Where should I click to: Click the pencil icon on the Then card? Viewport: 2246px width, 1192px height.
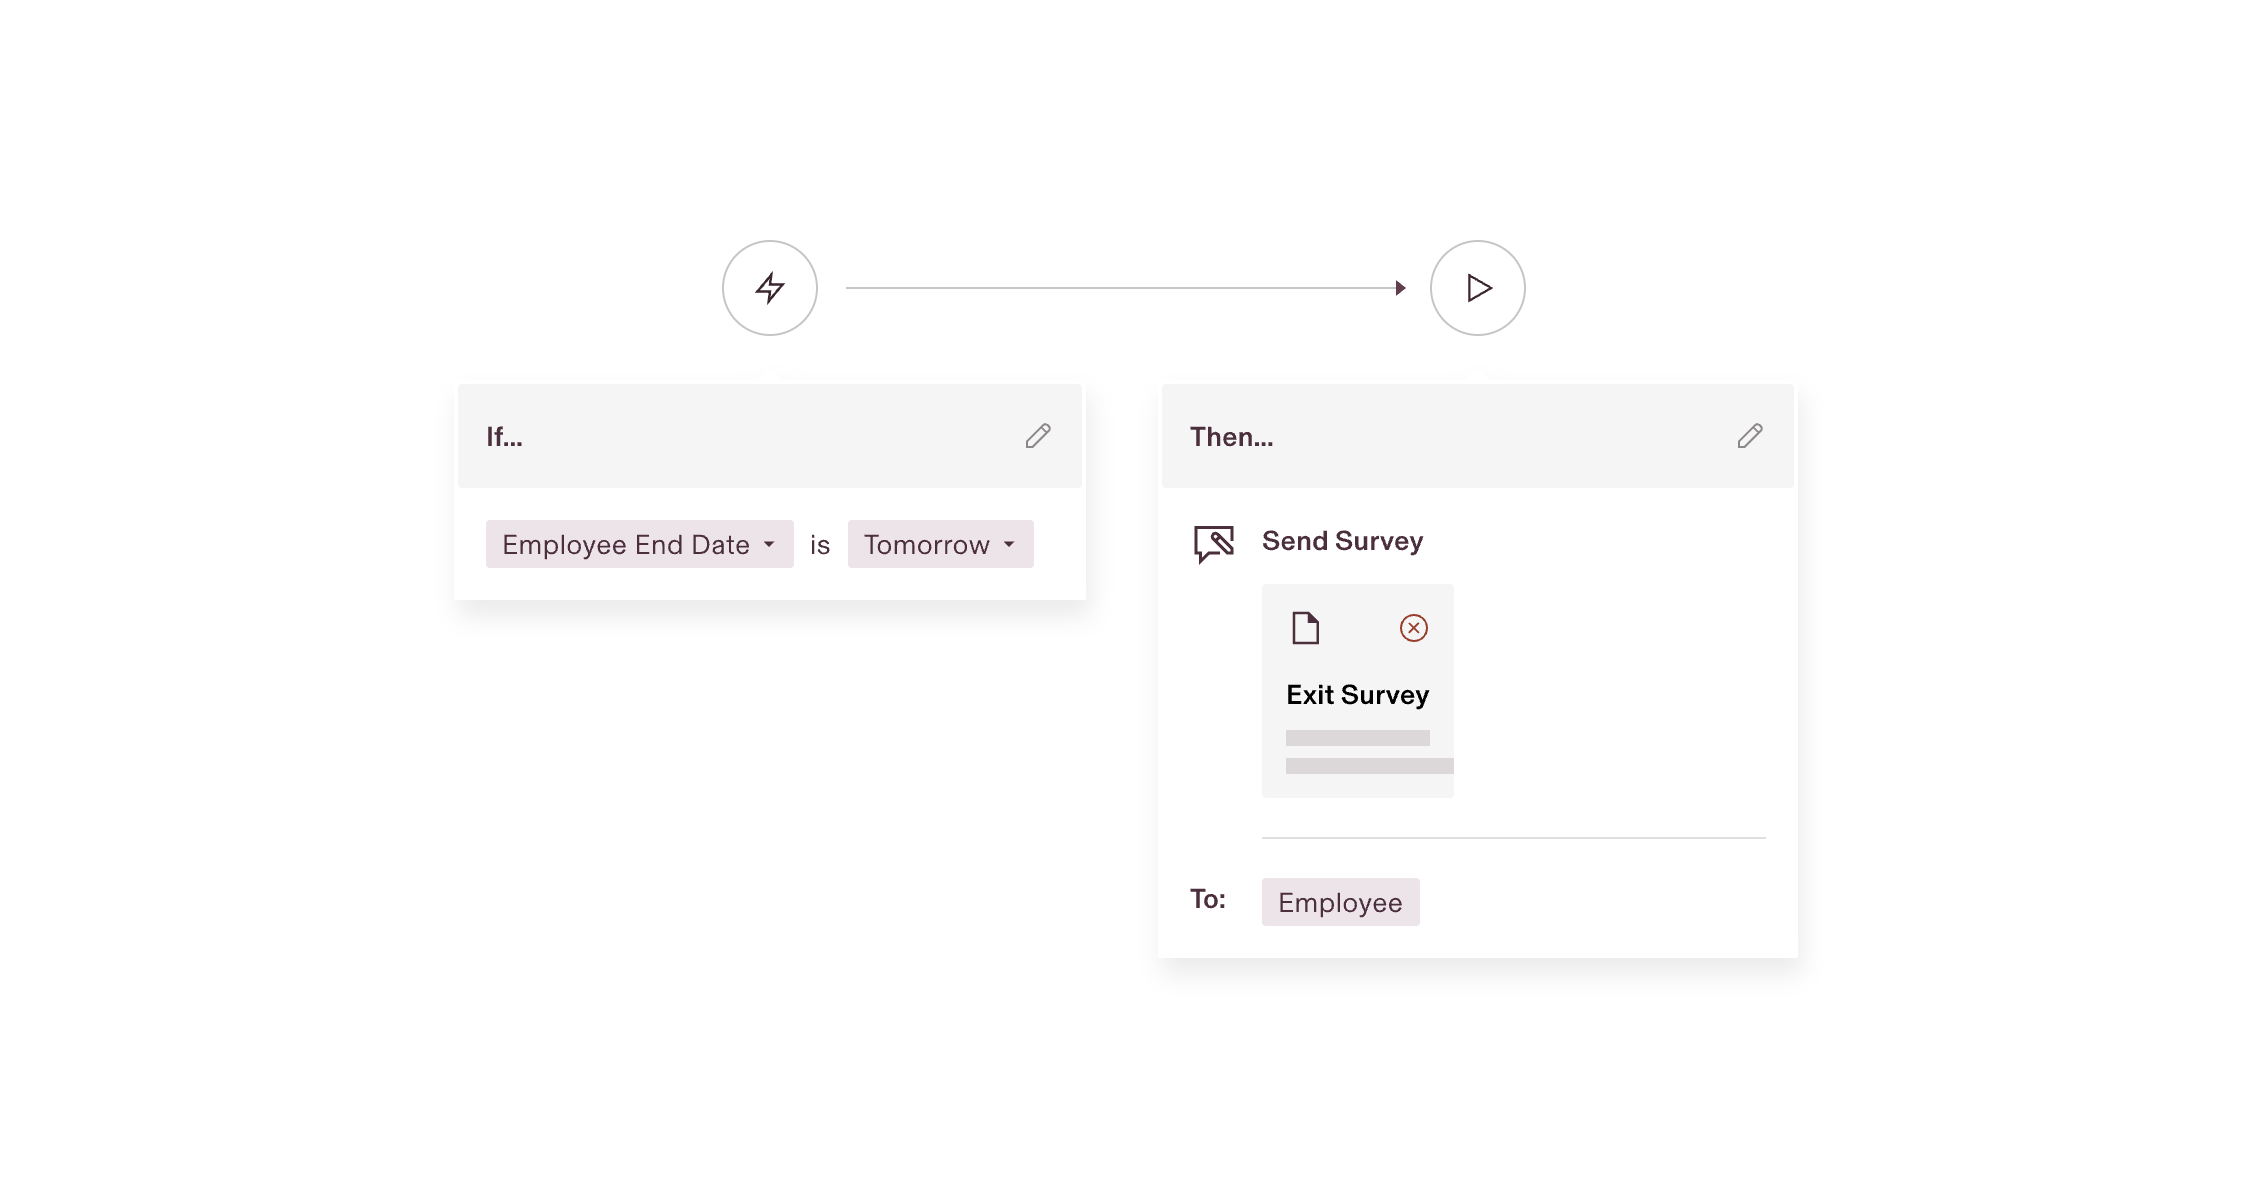1750,436
